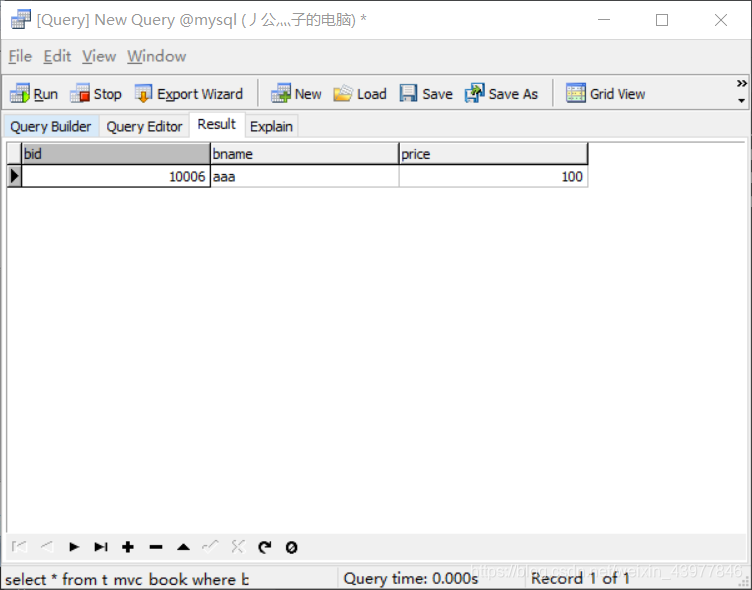Go to first record

click(19, 547)
